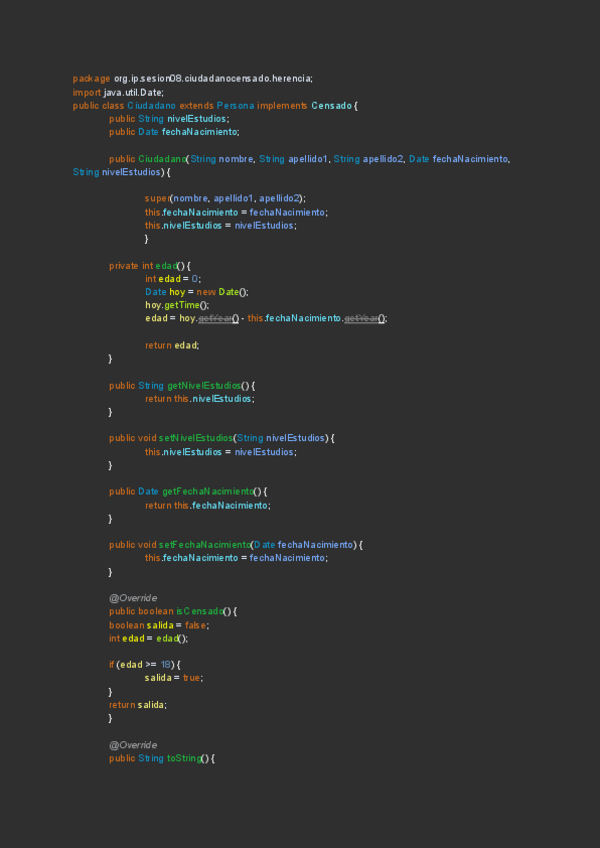Click the @Override annotation above isCensado
The image size is (600, 848).
(x=132, y=598)
